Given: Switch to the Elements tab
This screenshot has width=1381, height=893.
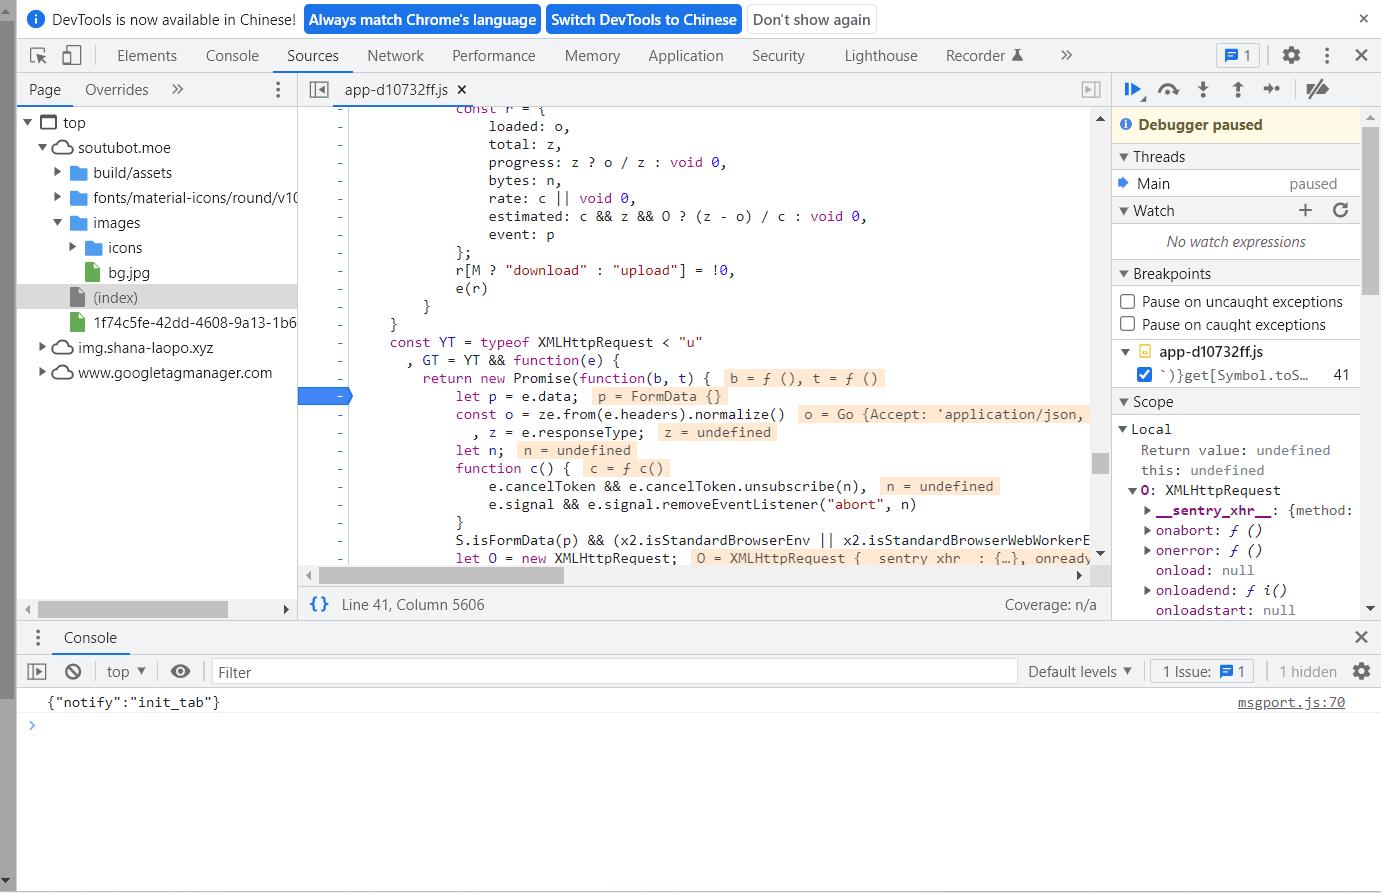Looking at the screenshot, I should [x=147, y=56].
